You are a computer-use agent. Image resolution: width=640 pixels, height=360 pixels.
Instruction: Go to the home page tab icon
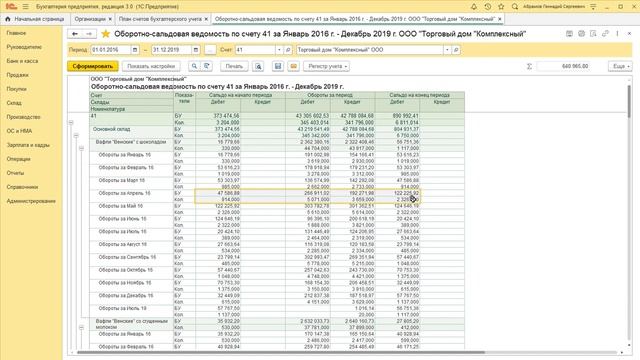[7, 19]
